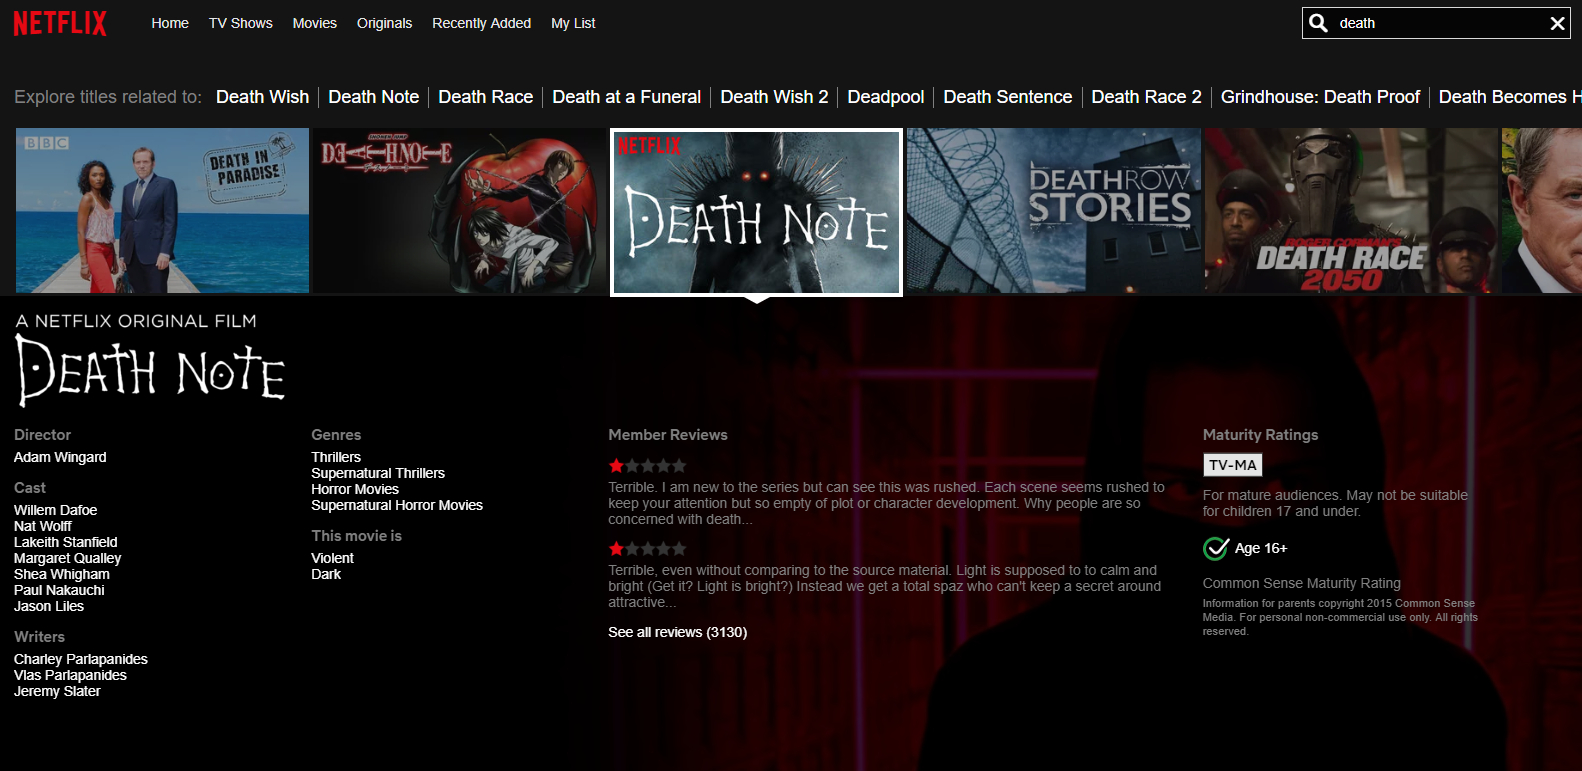Explore related title Death Wish 2
This screenshot has width=1582, height=771.
pyautogui.click(x=774, y=97)
